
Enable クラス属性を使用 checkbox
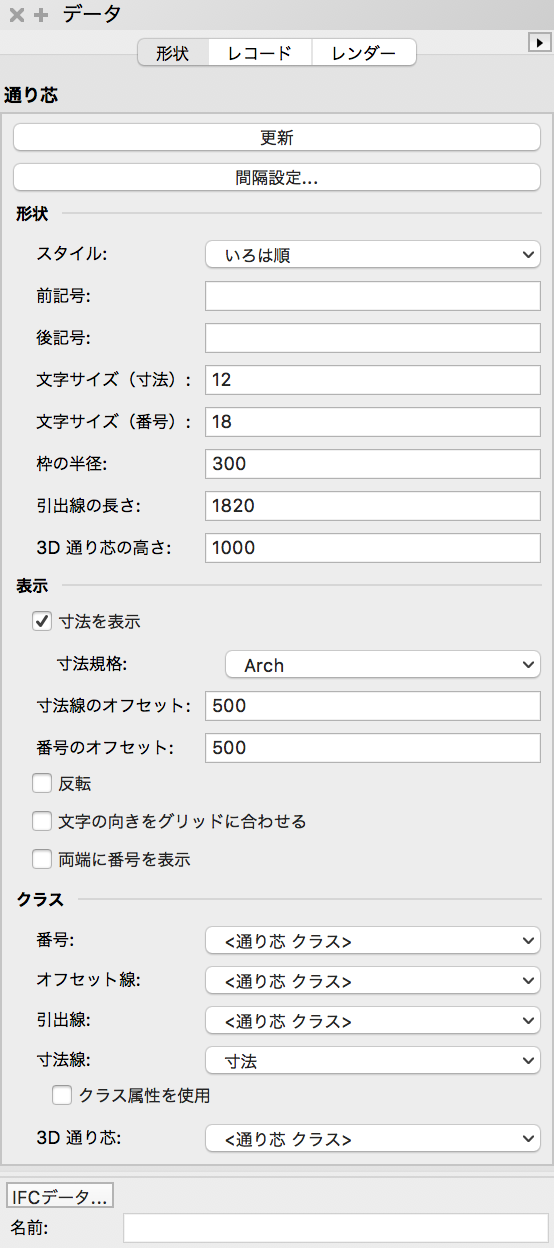pyautogui.click(x=62, y=1095)
